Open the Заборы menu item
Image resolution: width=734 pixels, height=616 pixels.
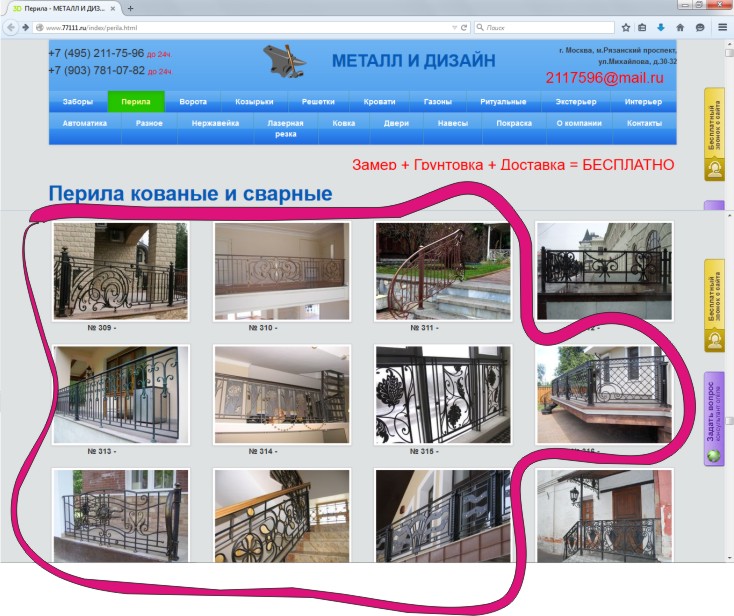[78, 102]
